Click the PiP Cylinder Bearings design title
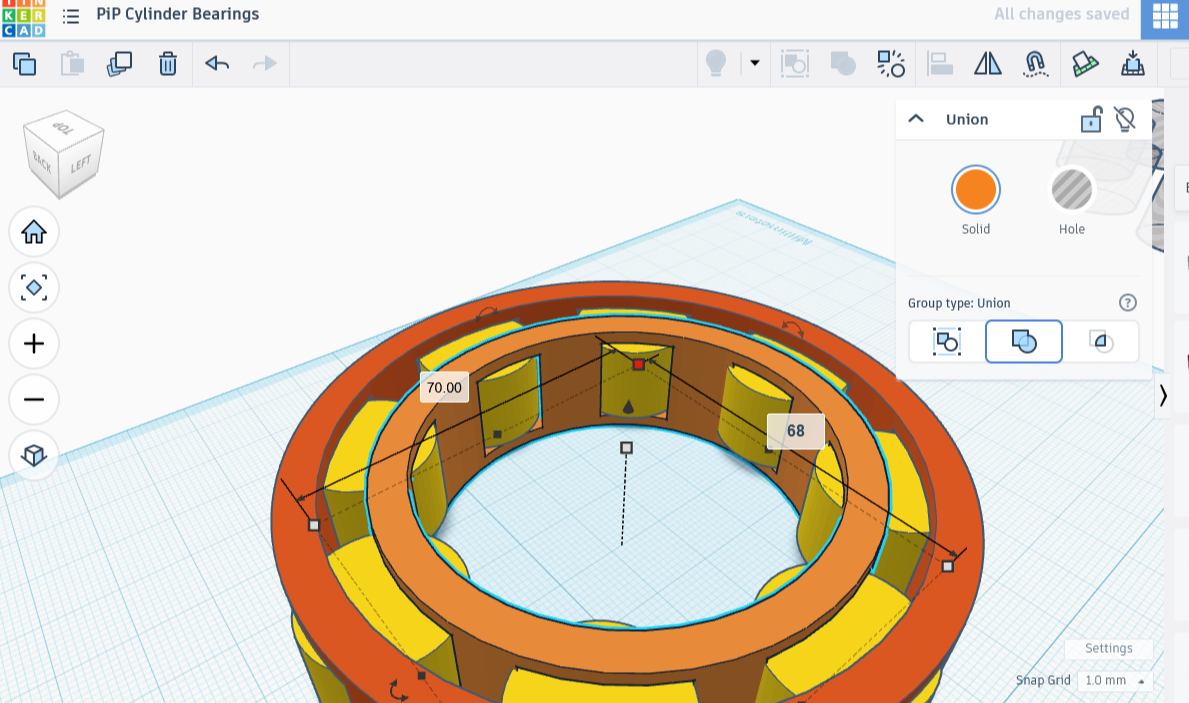The image size is (1189, 703). tap(177, 14)
